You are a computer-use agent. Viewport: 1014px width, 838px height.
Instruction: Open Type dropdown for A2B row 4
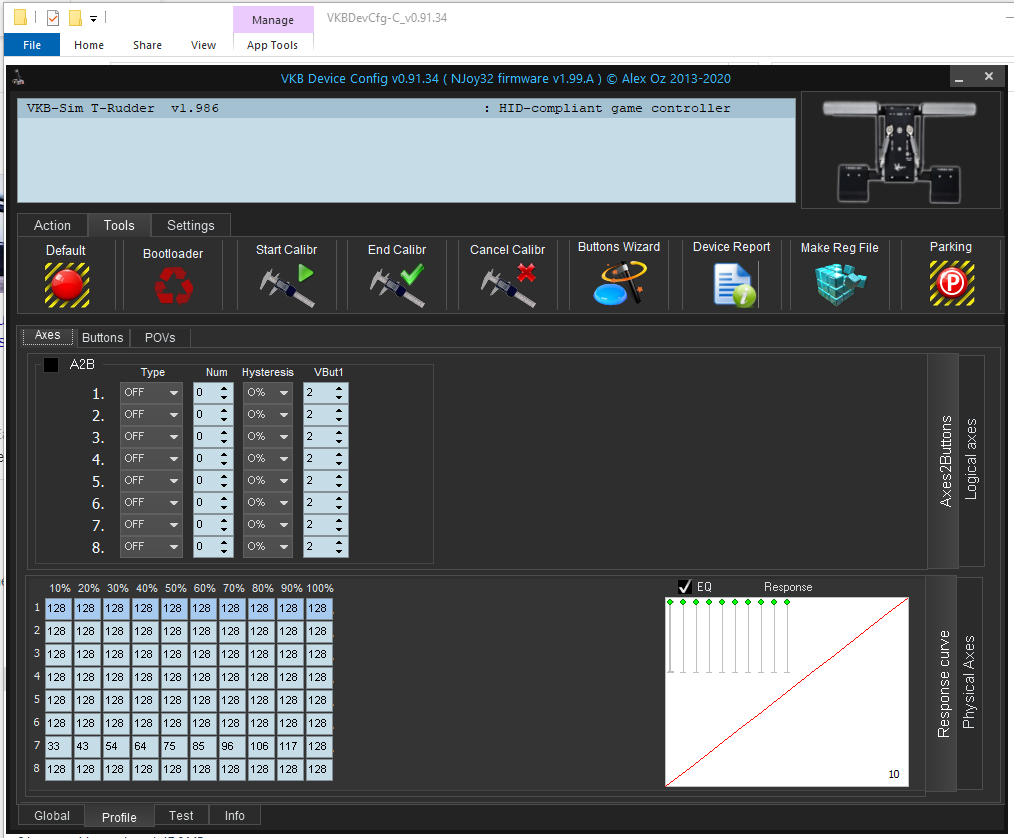tap(151, 458)
